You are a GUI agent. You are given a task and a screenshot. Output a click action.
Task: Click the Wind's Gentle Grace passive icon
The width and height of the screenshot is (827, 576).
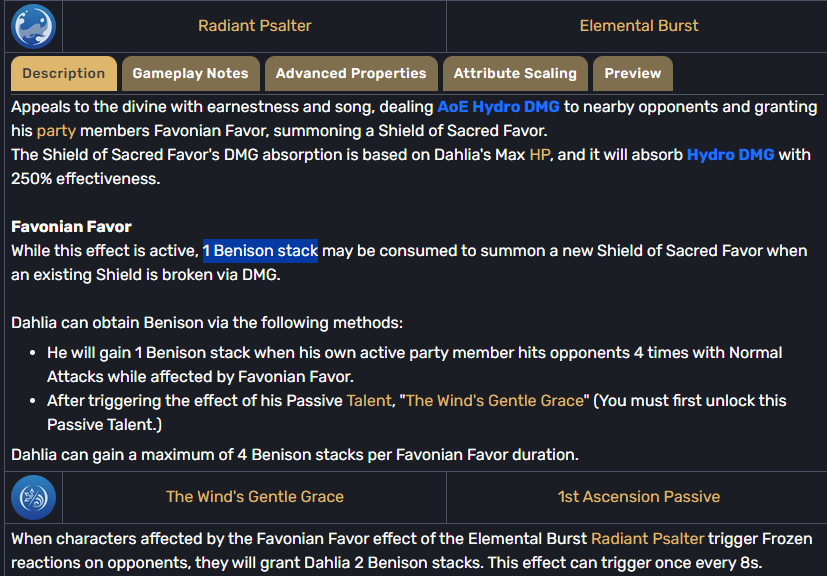[33, 497]
